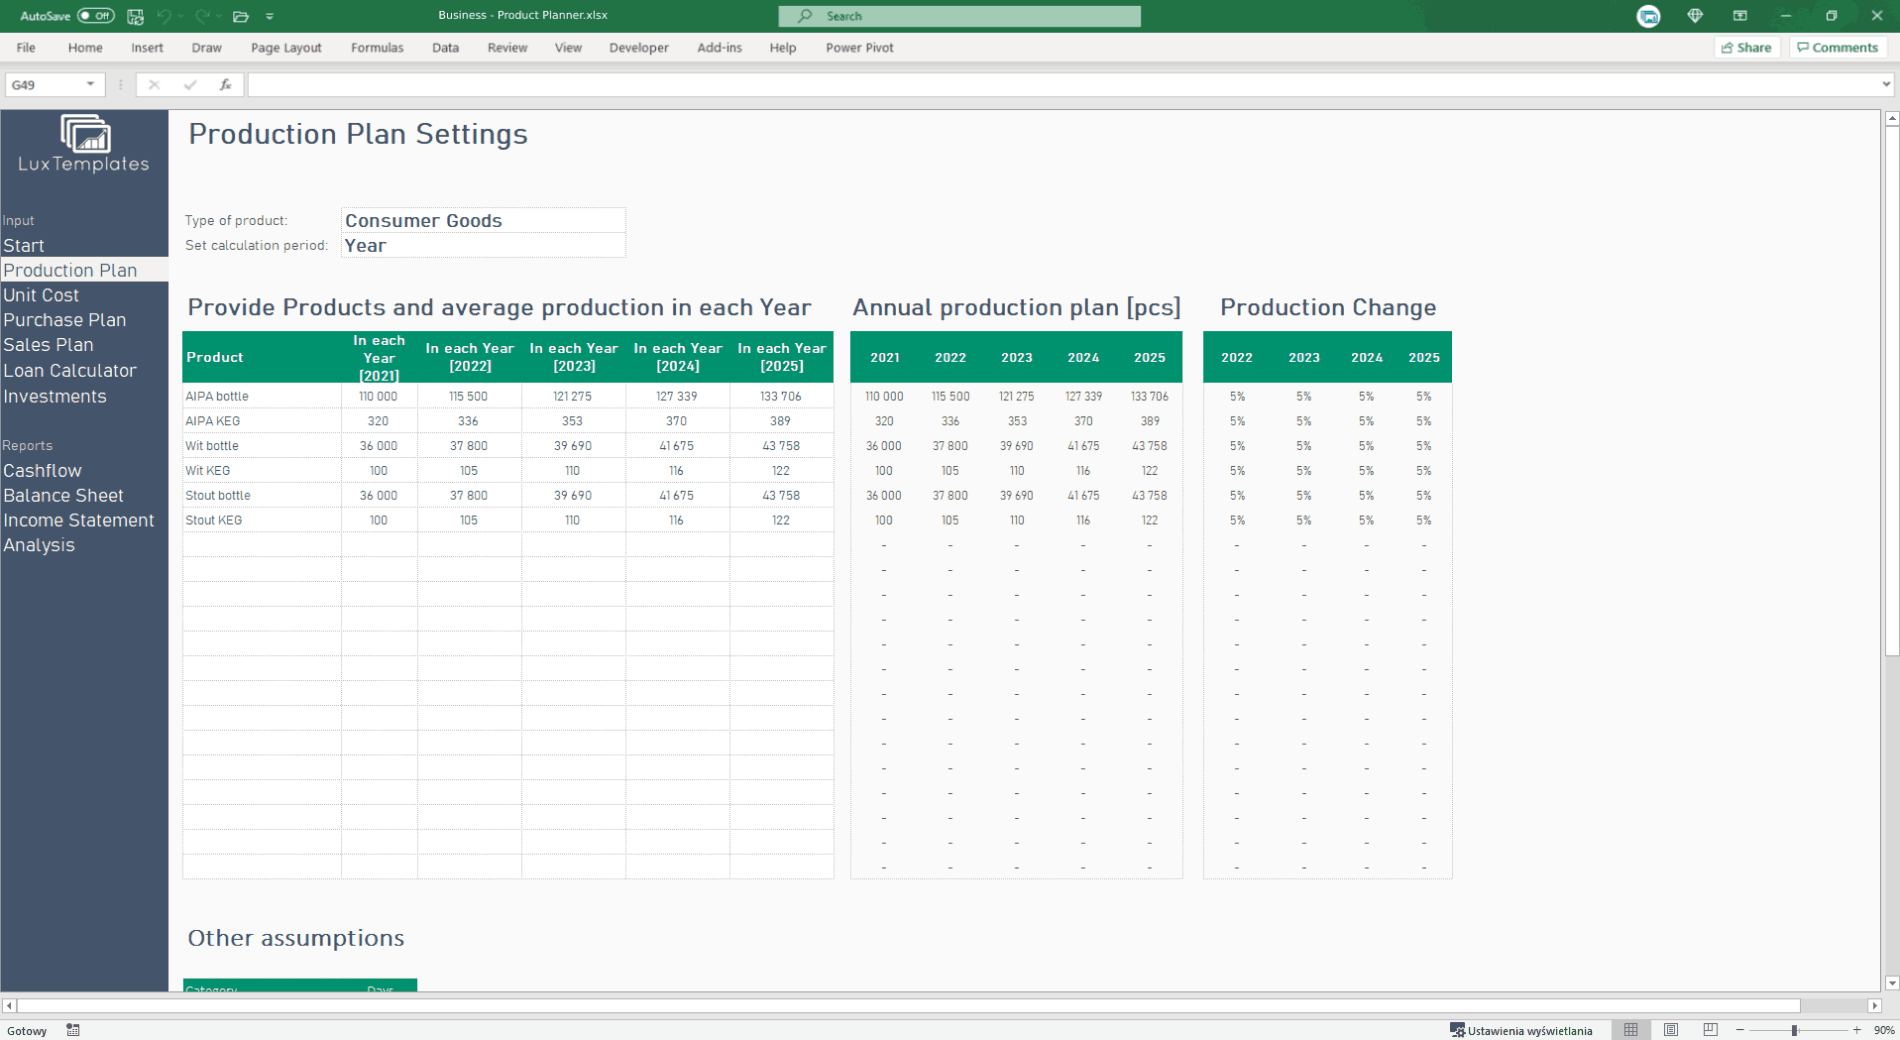
Task: Go to the Unit Cost sheet link
Action: click(x=41, y=295)
